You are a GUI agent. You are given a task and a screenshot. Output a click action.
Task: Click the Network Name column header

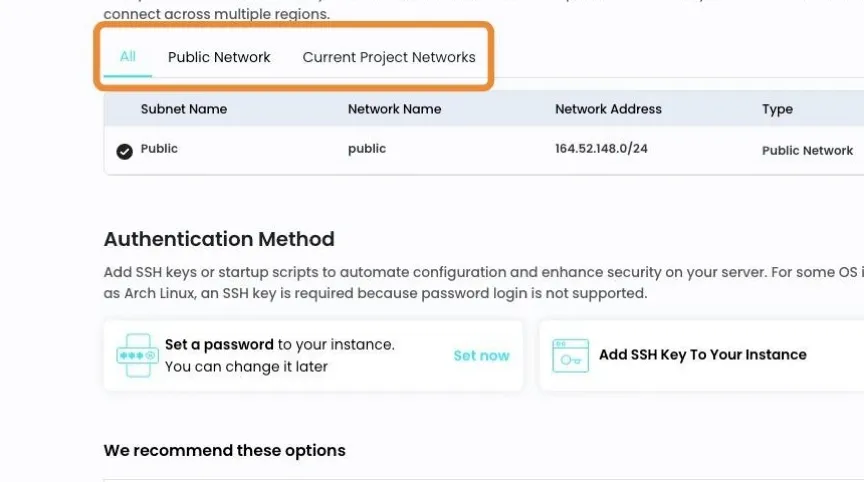tap(395, 109)
